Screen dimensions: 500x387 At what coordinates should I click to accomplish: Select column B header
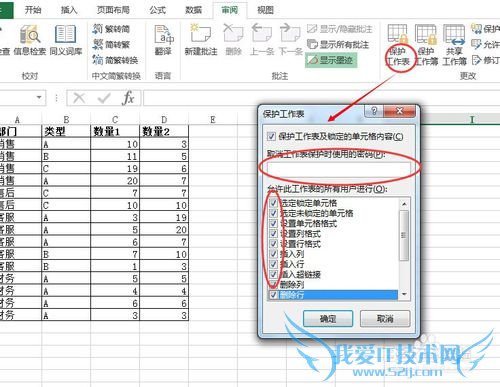pos(66,119)
